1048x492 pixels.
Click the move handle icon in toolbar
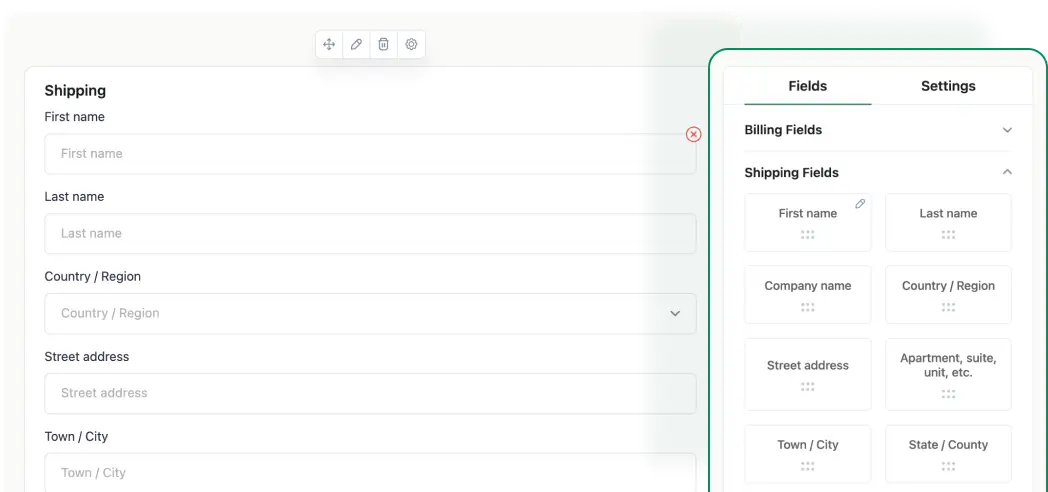click(x=329, y=44)
